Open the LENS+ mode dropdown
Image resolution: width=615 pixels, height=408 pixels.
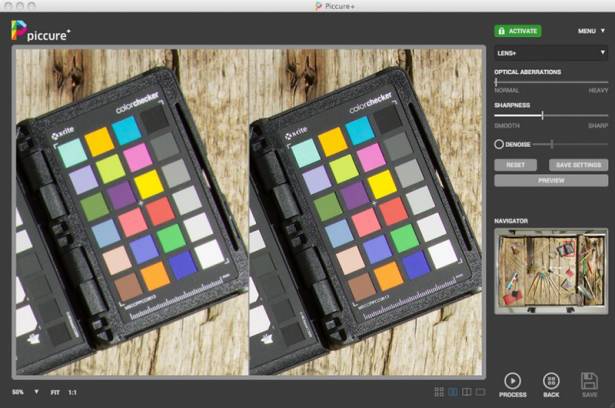pyautogui.click(x=551, y=53)
